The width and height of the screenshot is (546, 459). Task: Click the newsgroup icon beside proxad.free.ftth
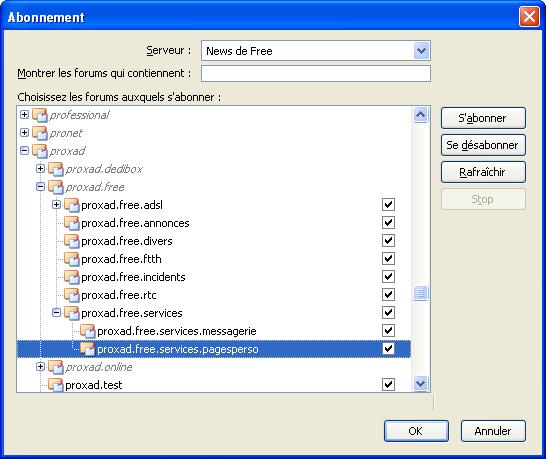pos(72,259)
